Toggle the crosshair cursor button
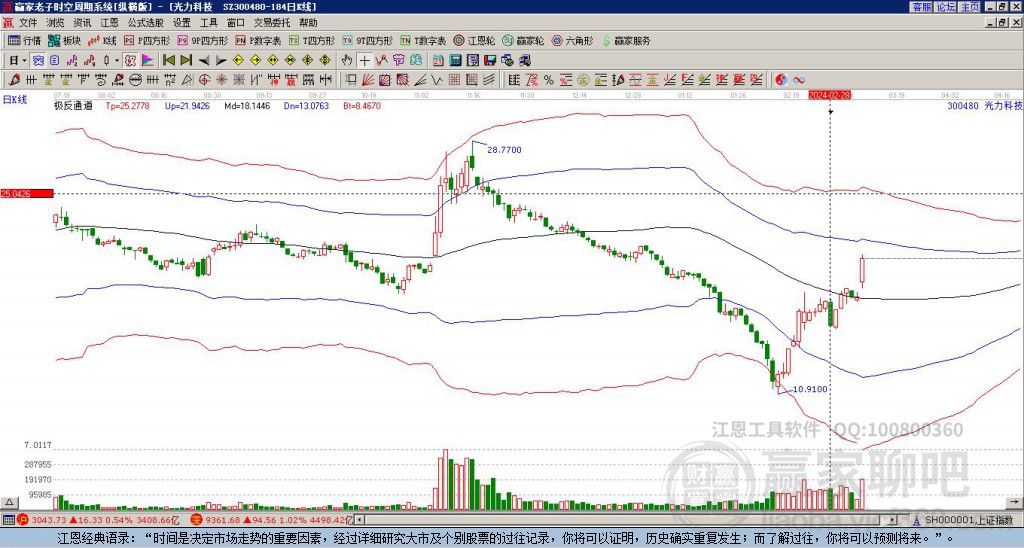The width and height of the screenshot is (1024, 548). coord(364,61)
